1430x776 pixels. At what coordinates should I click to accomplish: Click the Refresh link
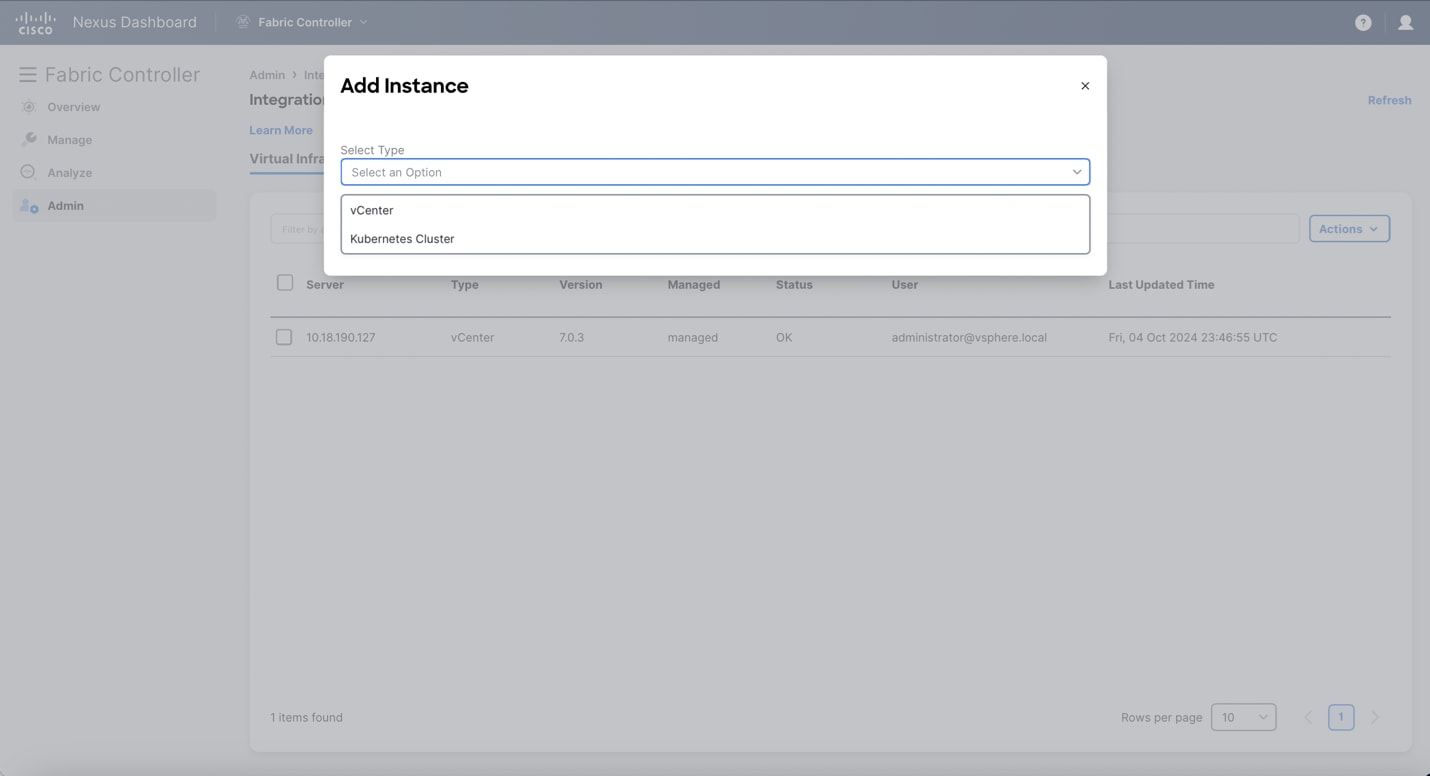[1389, 100]
